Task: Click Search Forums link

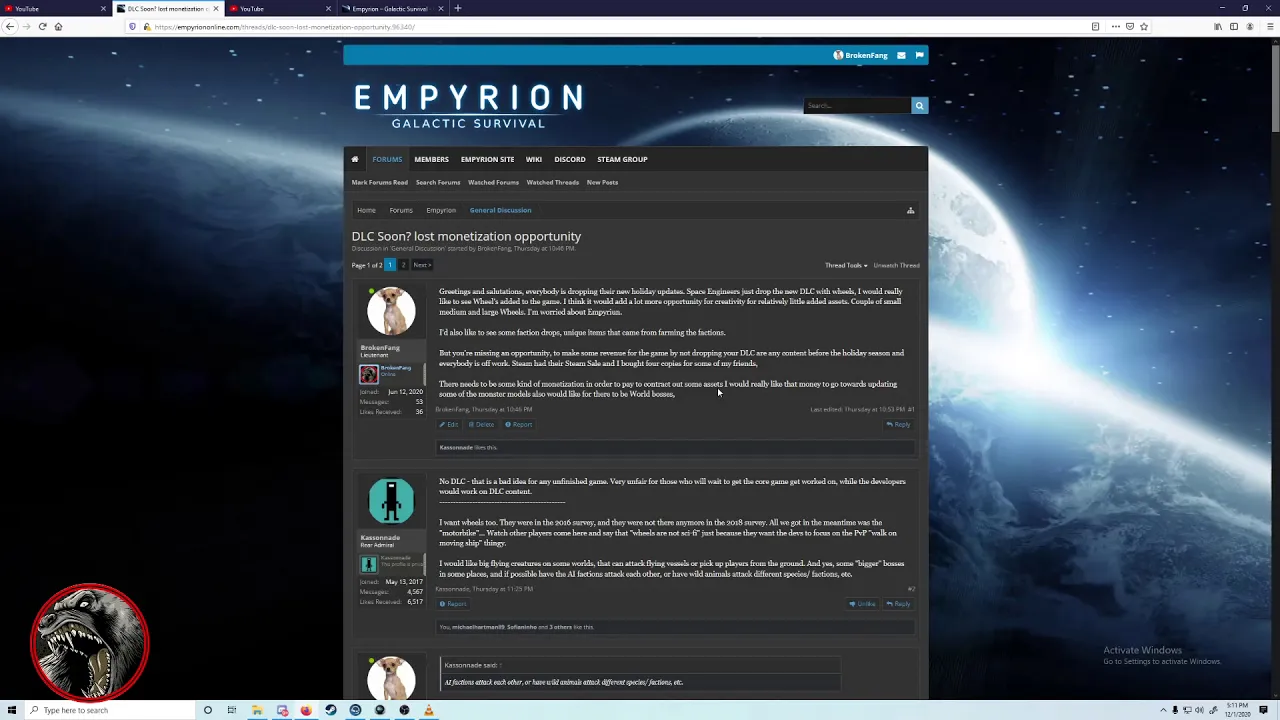Action: pos(438,182)
